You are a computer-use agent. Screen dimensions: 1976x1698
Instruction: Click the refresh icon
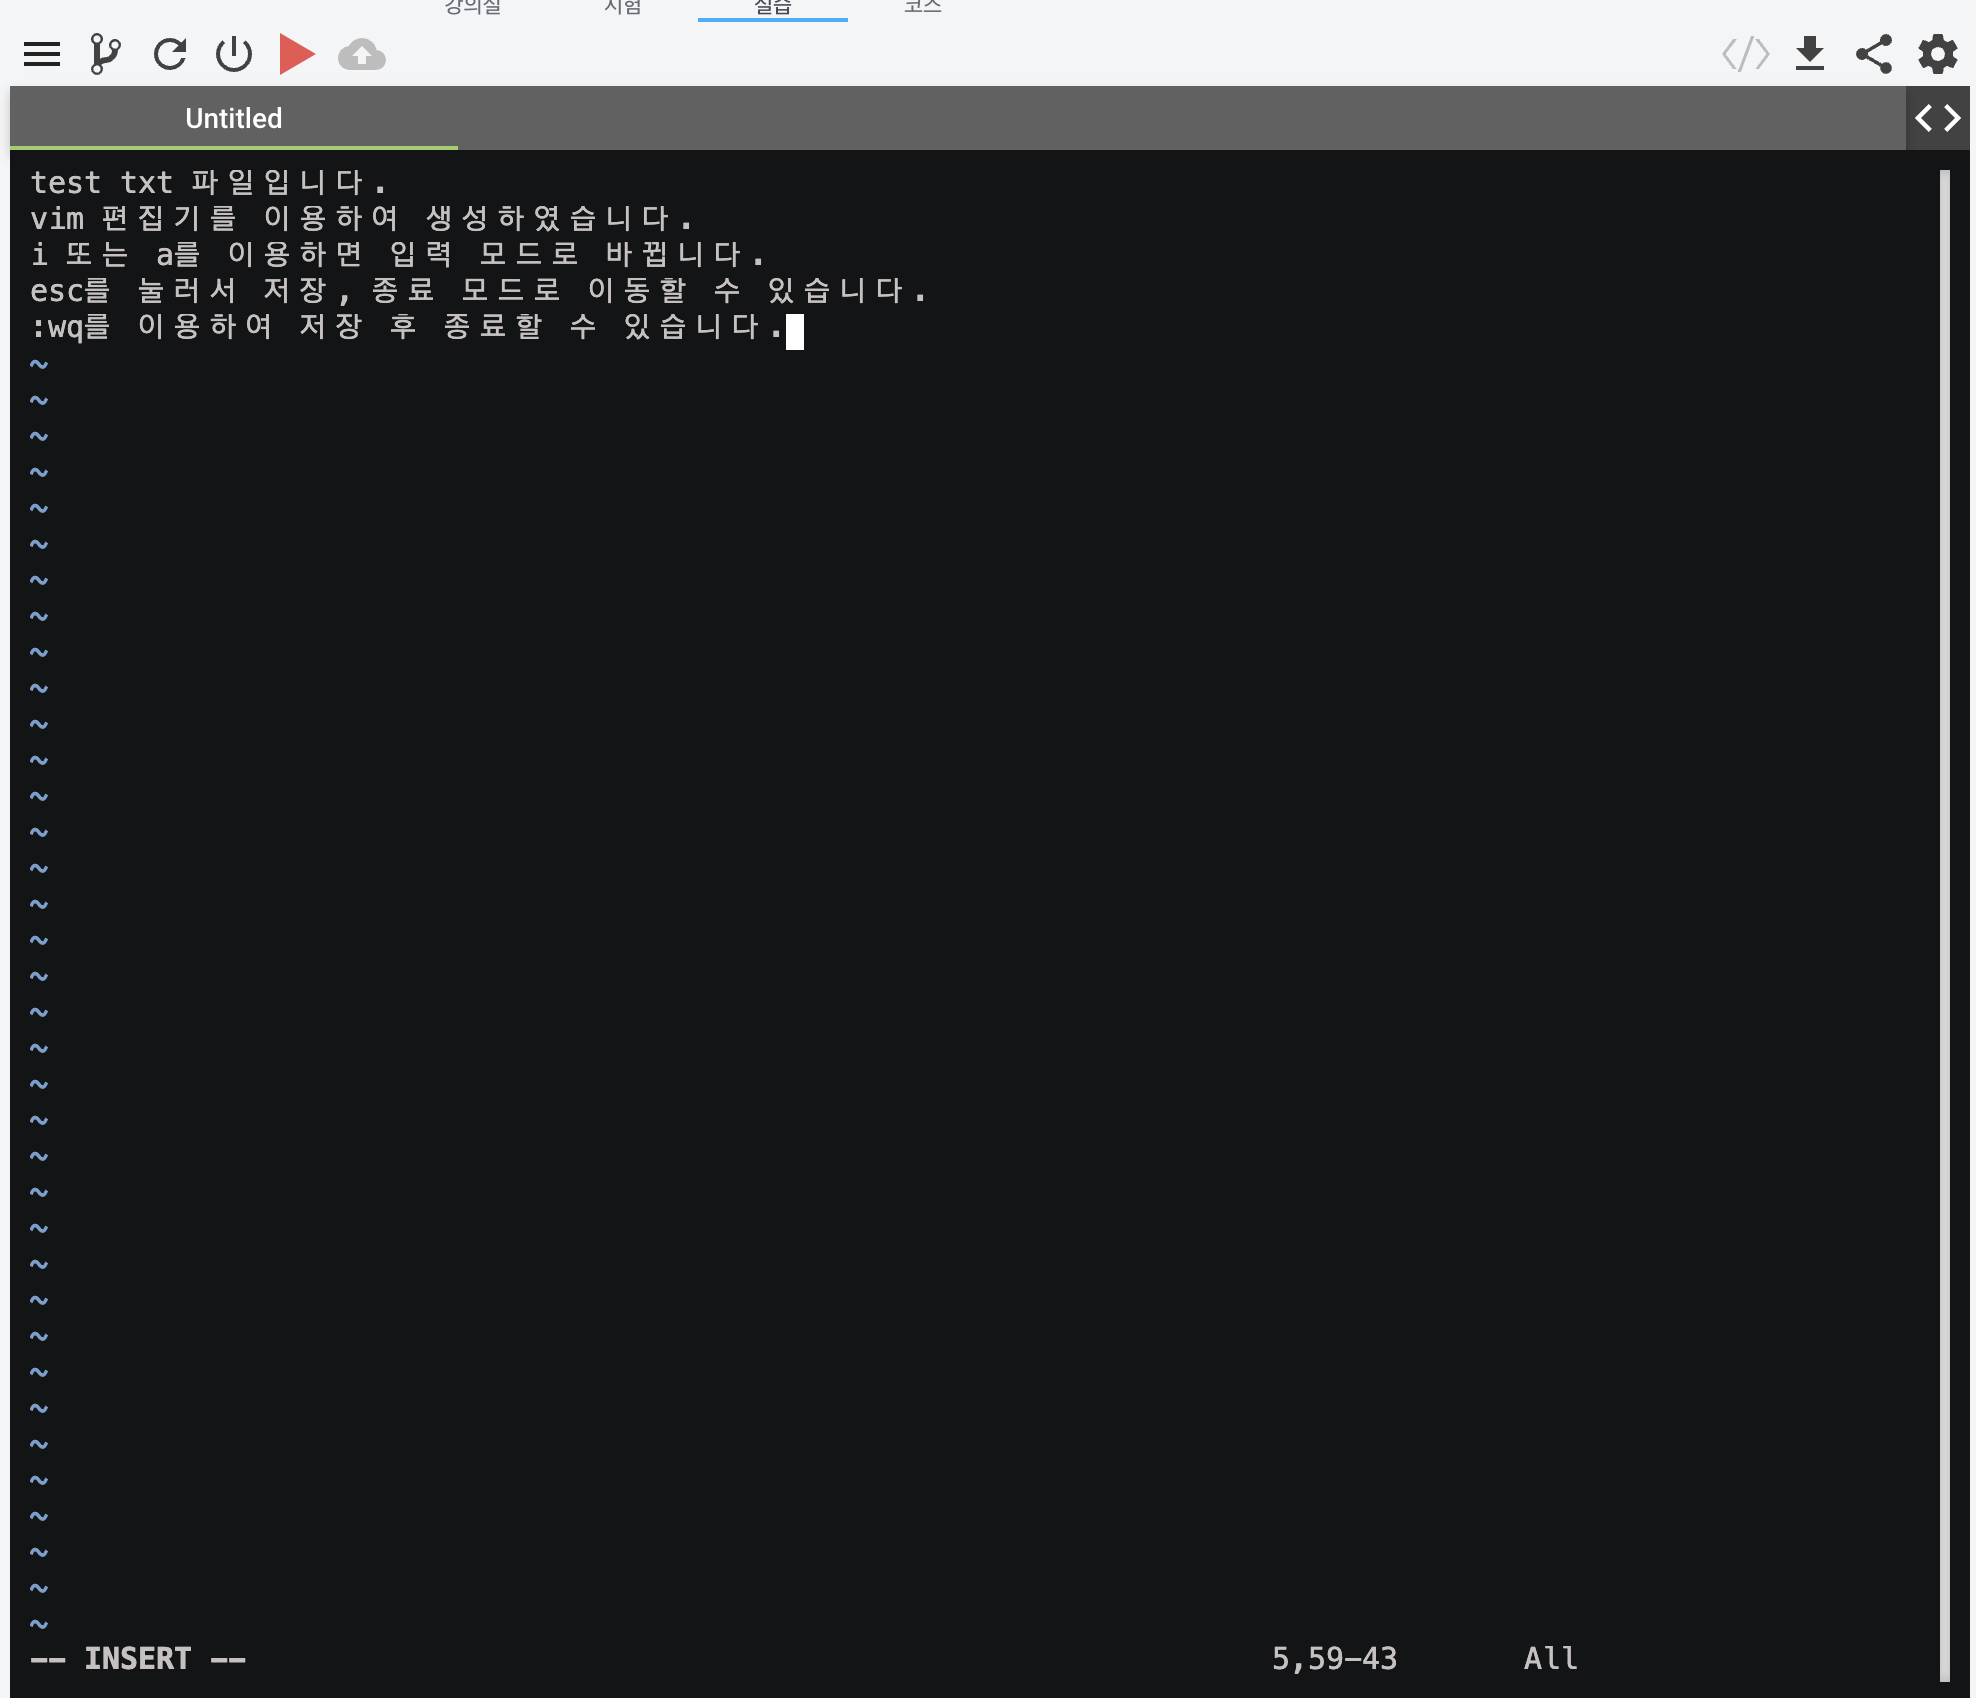pyautogui.click(x=170, y=54)
